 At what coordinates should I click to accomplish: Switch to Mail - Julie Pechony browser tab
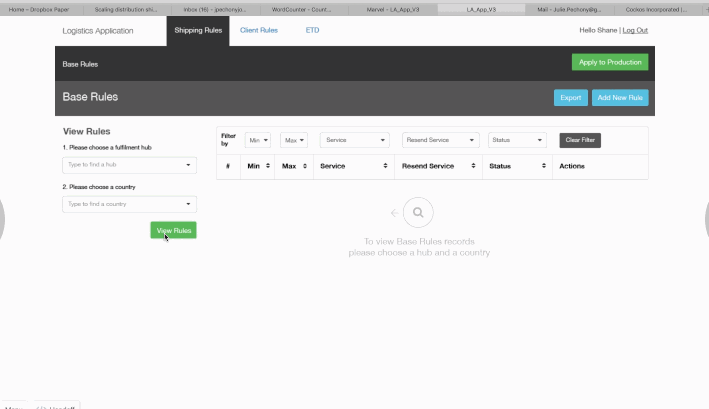click(x=569, y=9)
